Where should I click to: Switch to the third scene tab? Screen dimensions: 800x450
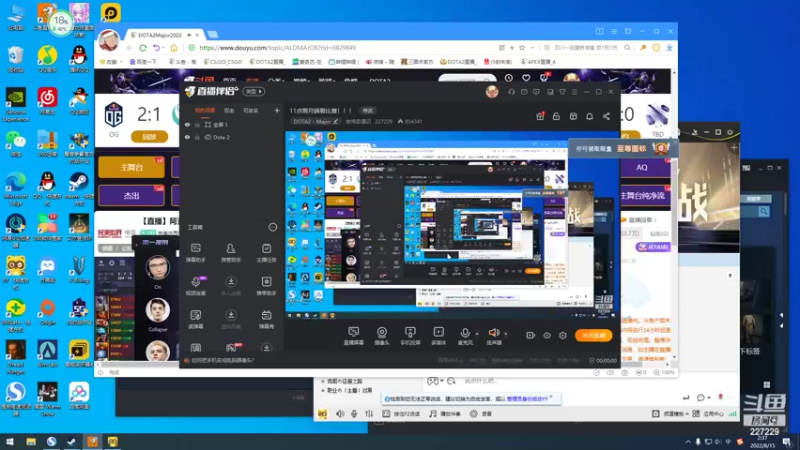[x=250, y=110]
